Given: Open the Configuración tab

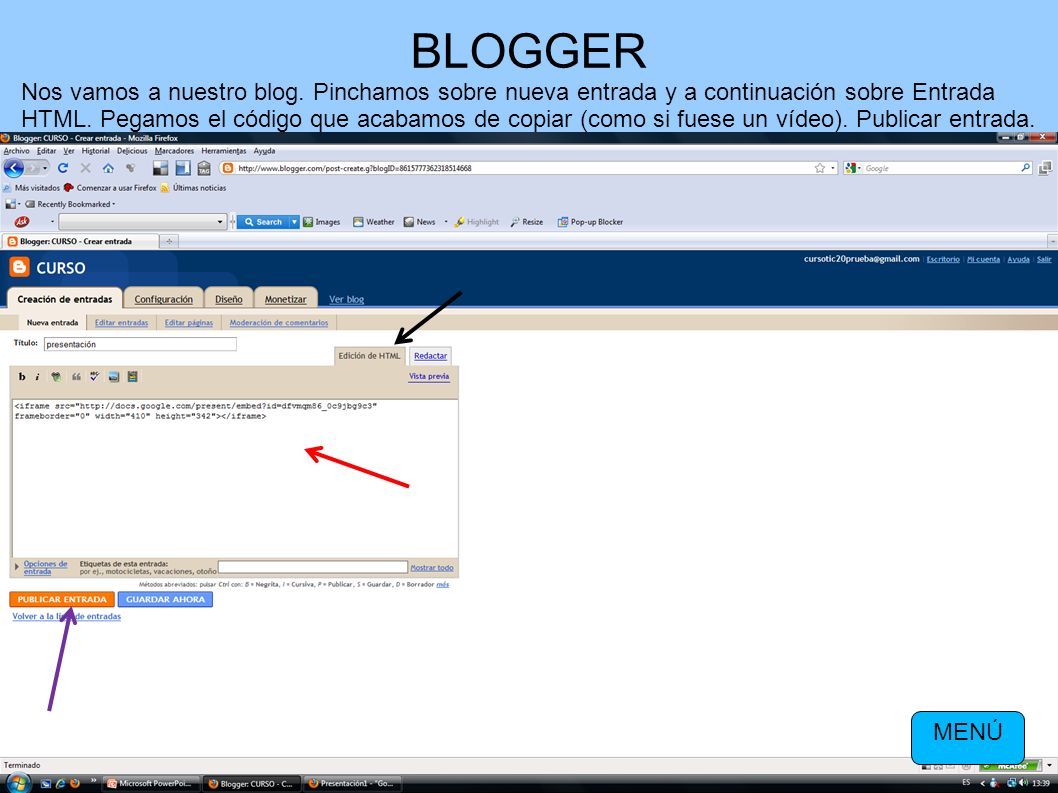Looking at the screenshot, I should [x=163, y=299].
